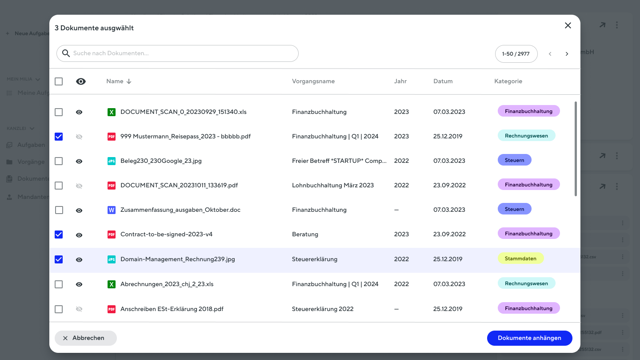
Task: Check the Beleg230_230Google_23.jpg checkbox
Action: pyautogui.click(x=59, y=161)
